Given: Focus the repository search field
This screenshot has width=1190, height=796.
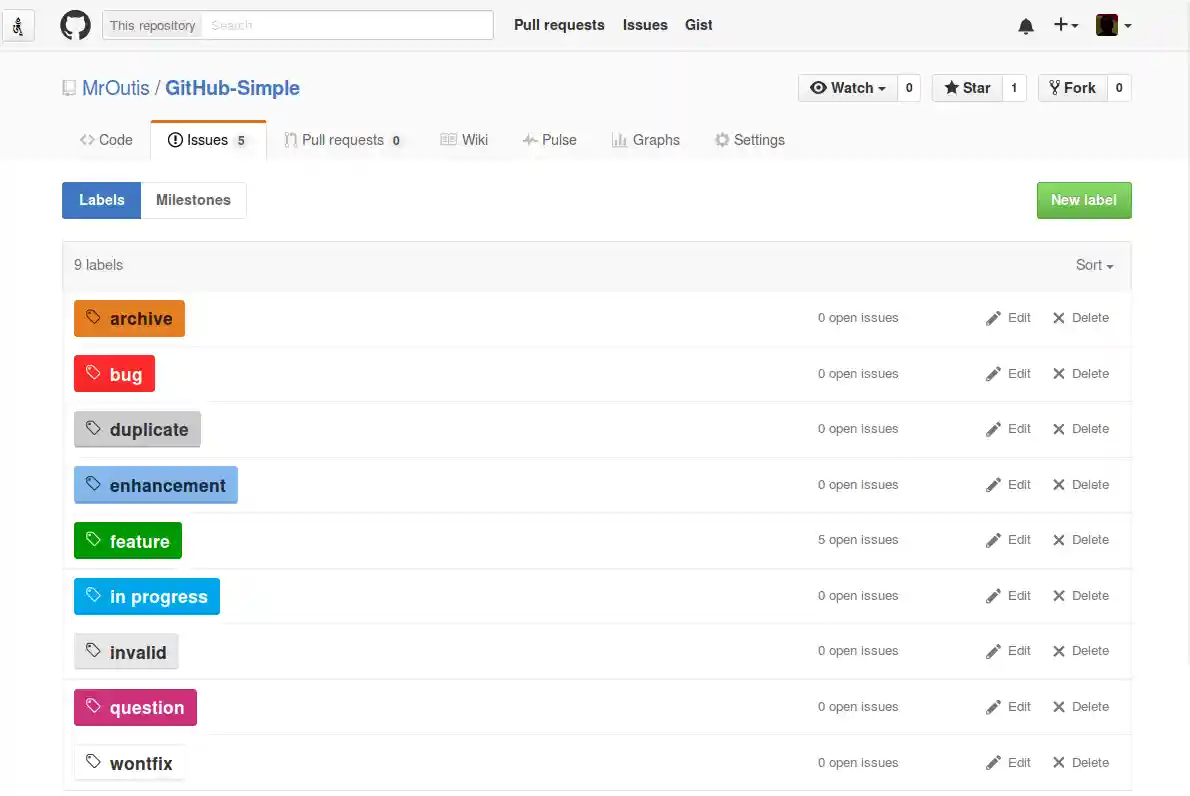Looking at the screenshot, I should 346,26.
